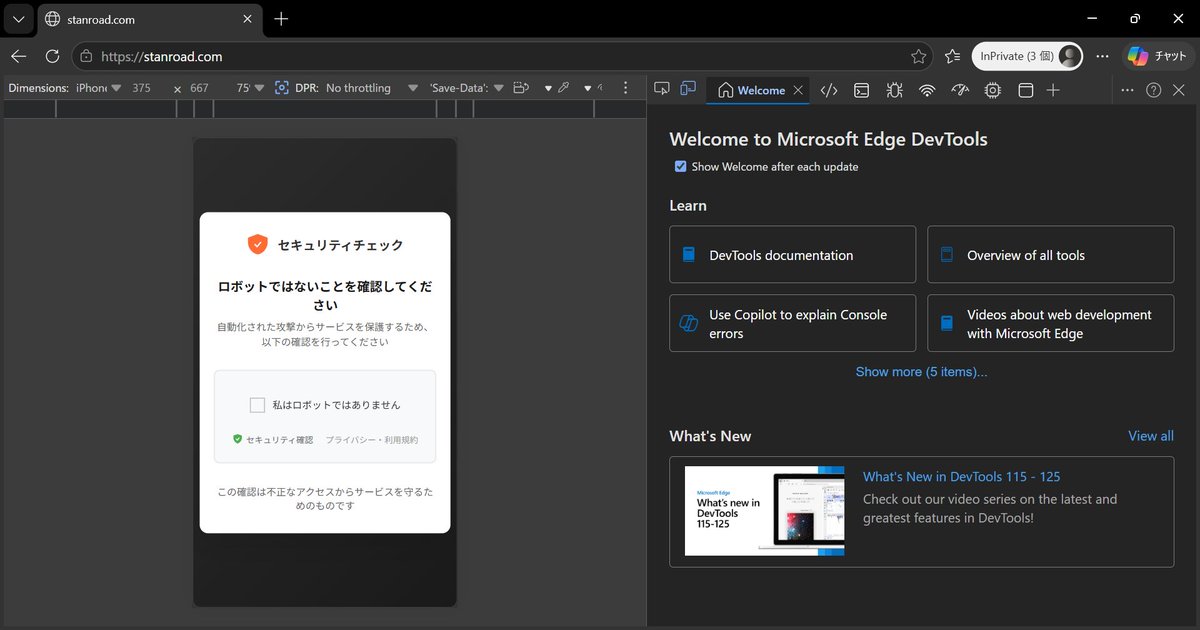Close the Welcome tab
Image resolution: width=1200 pixels, height=630 pixels.
tap(798, 90)
